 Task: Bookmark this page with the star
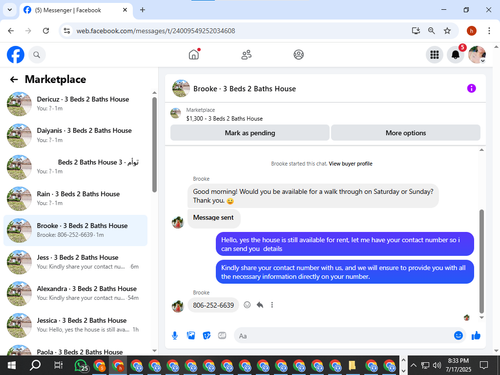447,31
